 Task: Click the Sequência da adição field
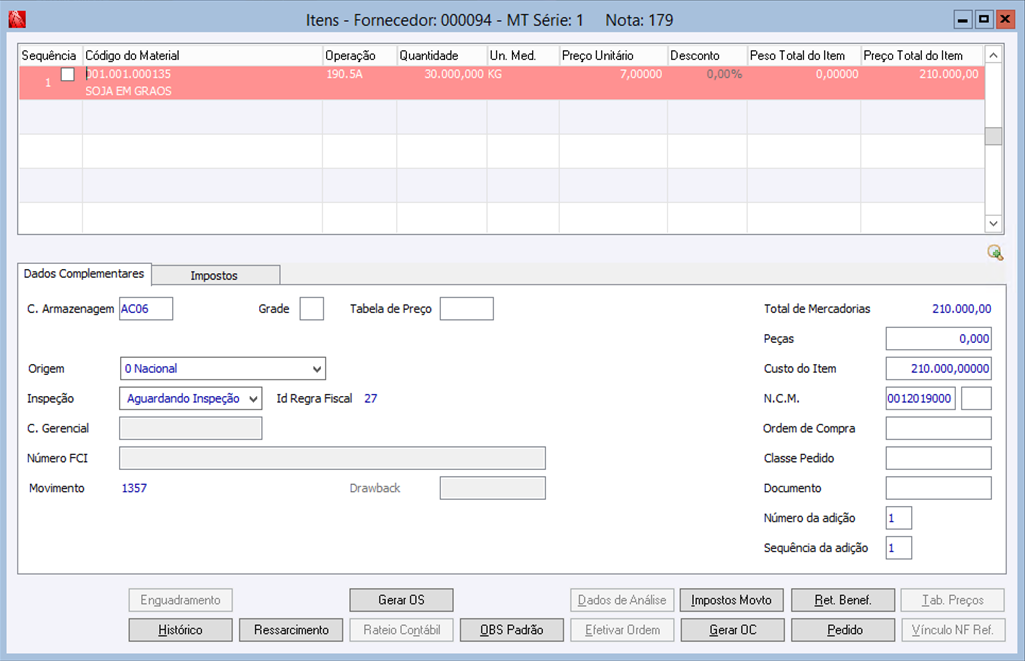[x=898, y=548]
